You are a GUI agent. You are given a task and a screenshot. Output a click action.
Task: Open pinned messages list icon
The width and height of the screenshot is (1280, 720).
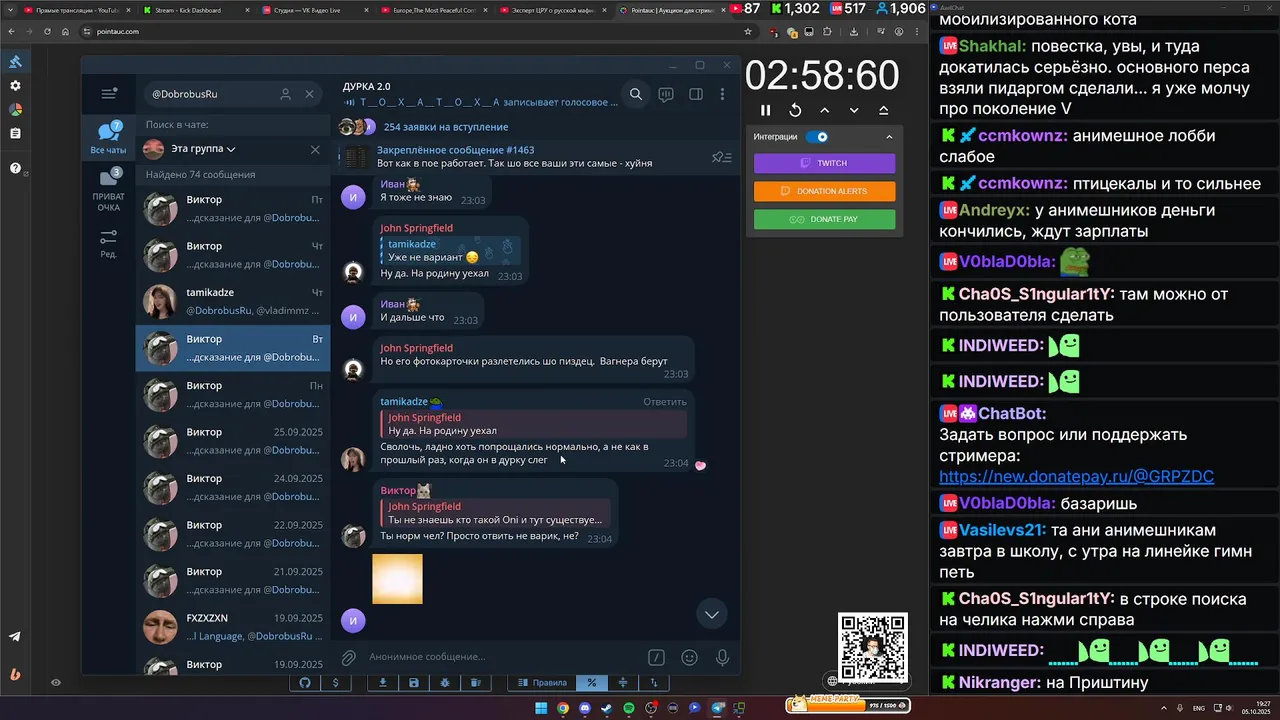coord(720,157)
